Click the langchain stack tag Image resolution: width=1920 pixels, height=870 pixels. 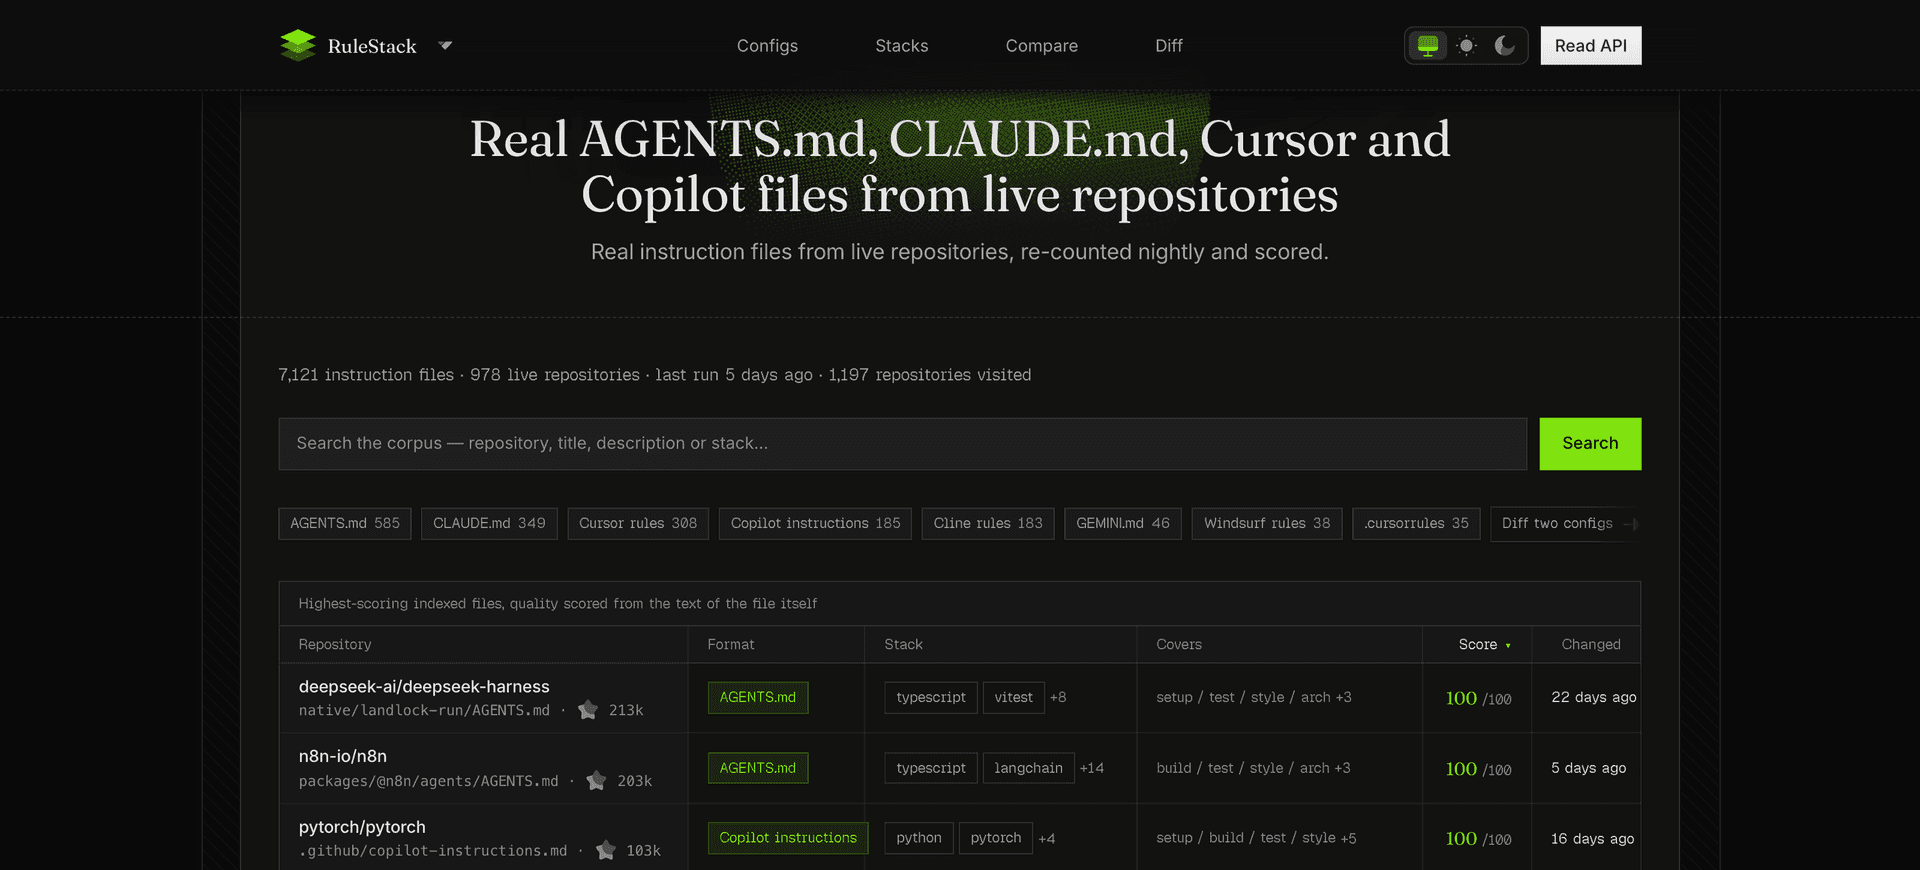(1028, 768)
